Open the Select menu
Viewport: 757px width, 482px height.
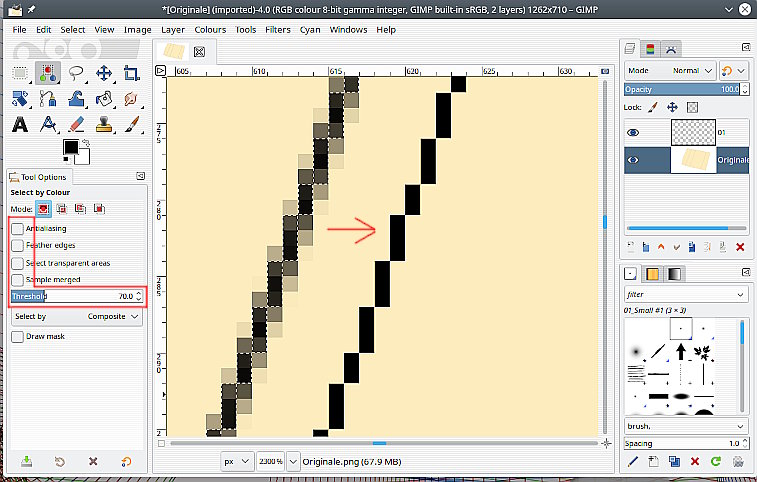73,30
